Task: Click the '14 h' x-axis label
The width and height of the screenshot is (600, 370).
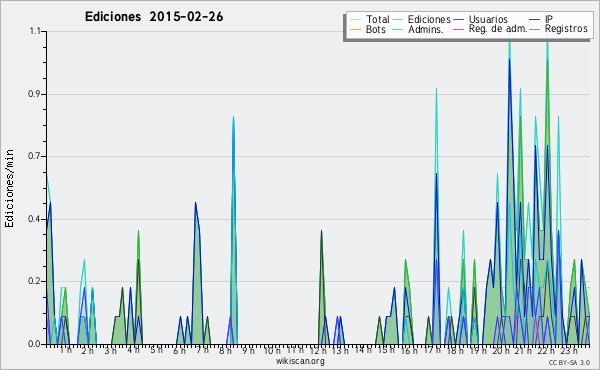Action: click(x=363, y=350)
